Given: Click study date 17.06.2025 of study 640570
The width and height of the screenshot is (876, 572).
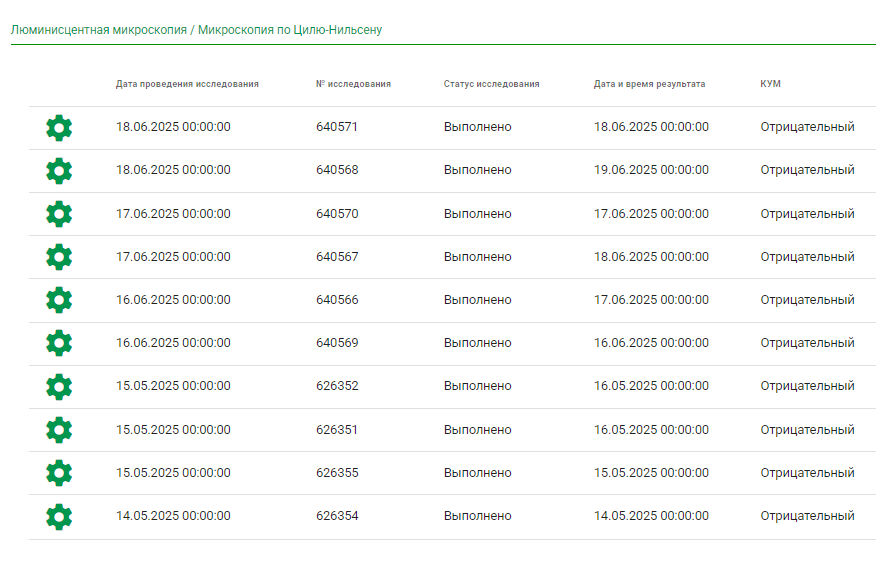Looking at the screenshot, I should point(173,214).
